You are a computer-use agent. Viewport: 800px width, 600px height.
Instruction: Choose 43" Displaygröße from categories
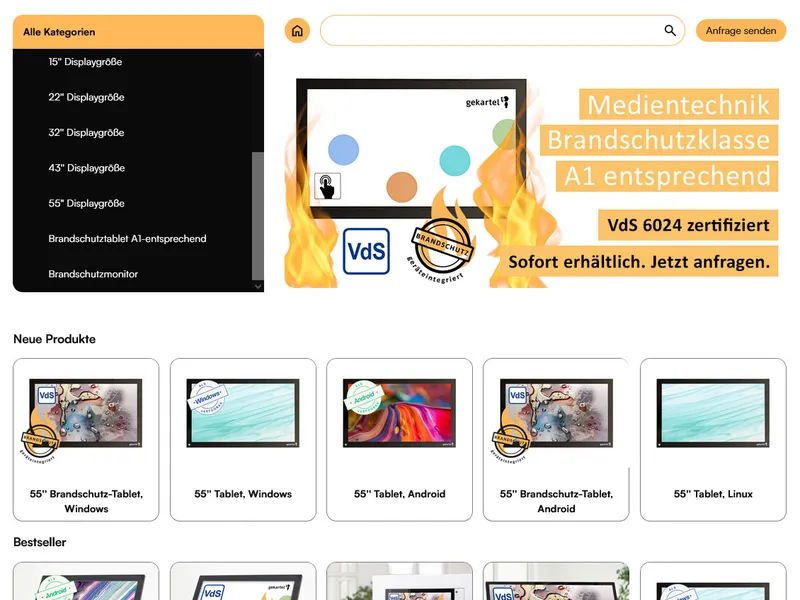86,168
